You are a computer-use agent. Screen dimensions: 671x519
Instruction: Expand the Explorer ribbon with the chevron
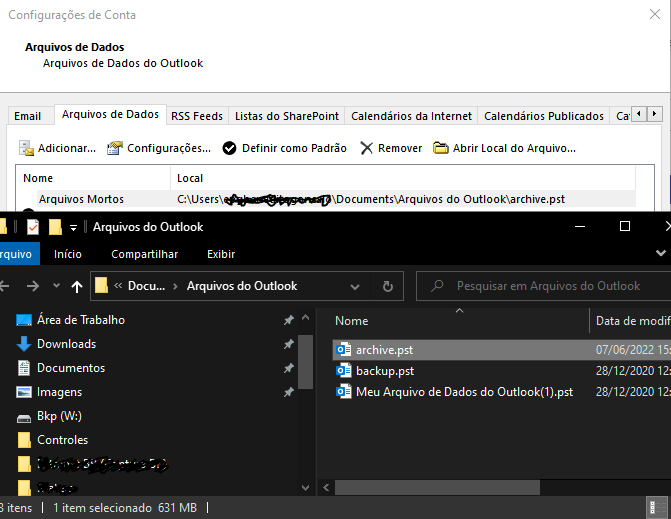(661, 253)
